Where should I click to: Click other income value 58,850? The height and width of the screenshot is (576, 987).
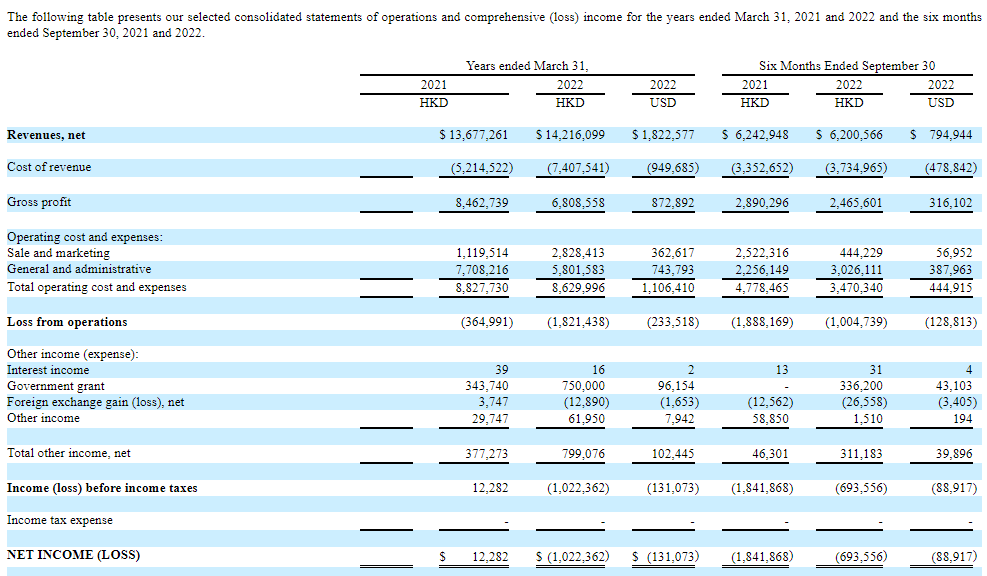770,419
